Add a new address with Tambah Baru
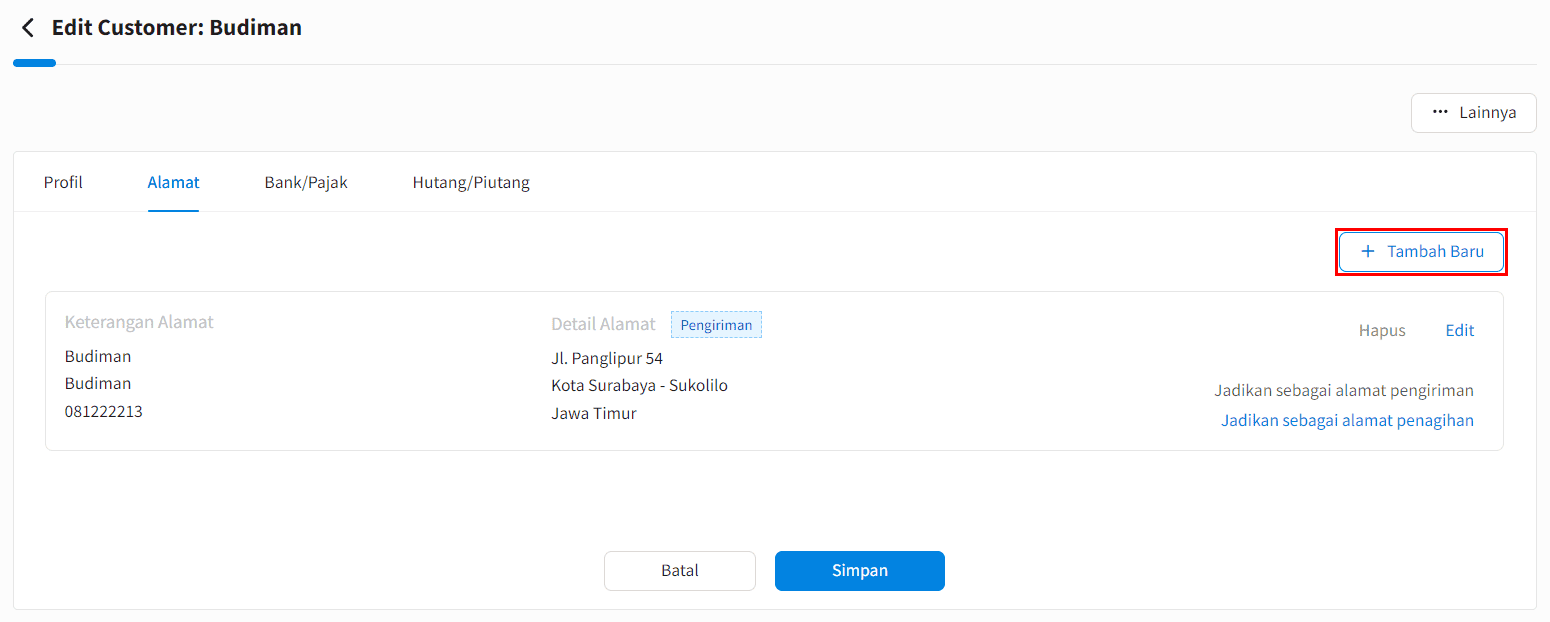The width and height of the screenshot is (1550, 622). click(x=1421, y=252)
